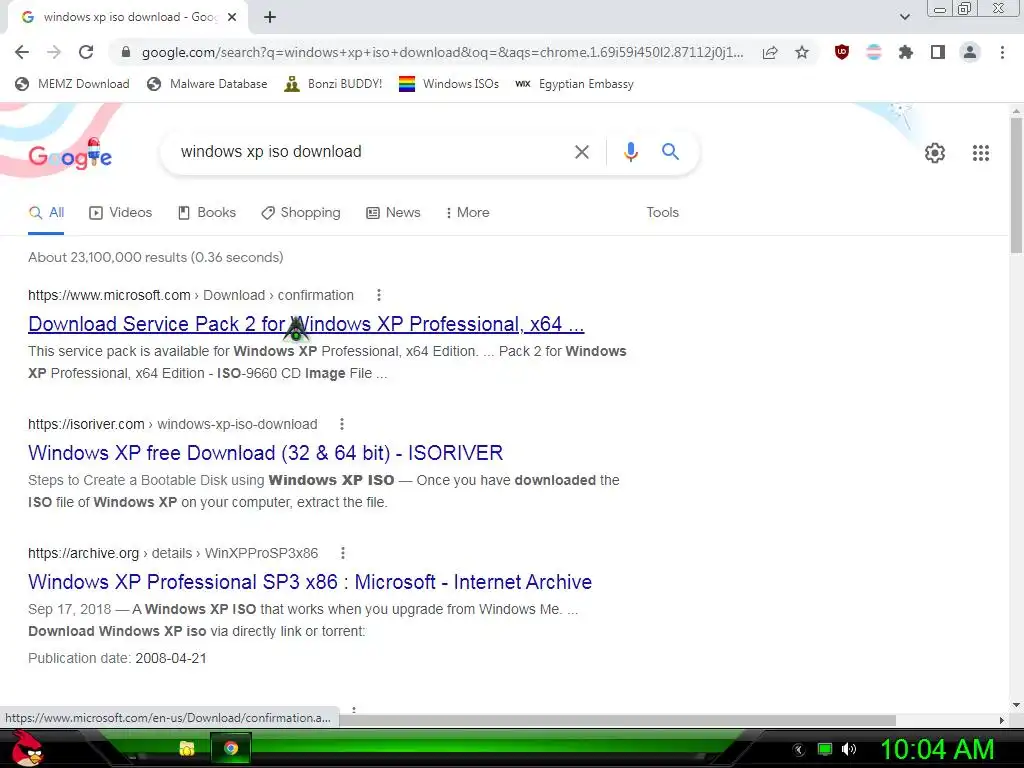This screenshot has width=1024, height=768.
Task: Click the lock icon in the address bar
Action: click(x=126, y=52)
